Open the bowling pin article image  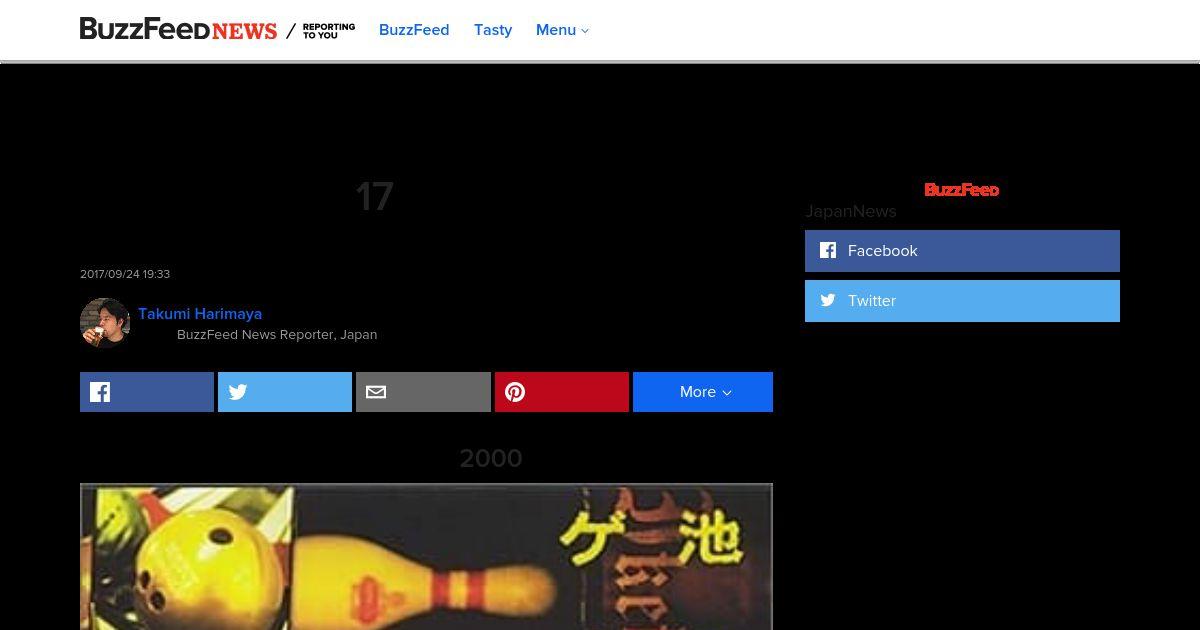click(x=426, y=556)
